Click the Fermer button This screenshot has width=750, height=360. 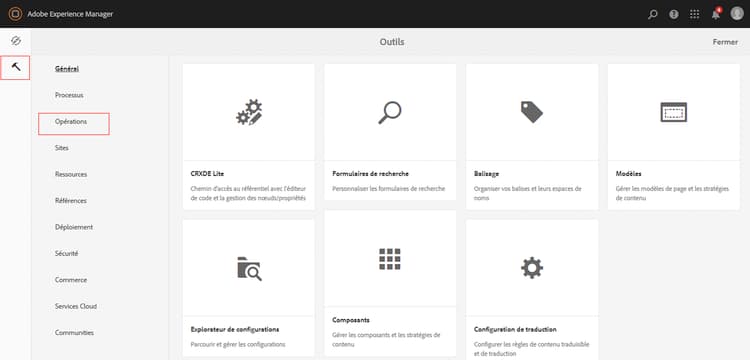725,42
